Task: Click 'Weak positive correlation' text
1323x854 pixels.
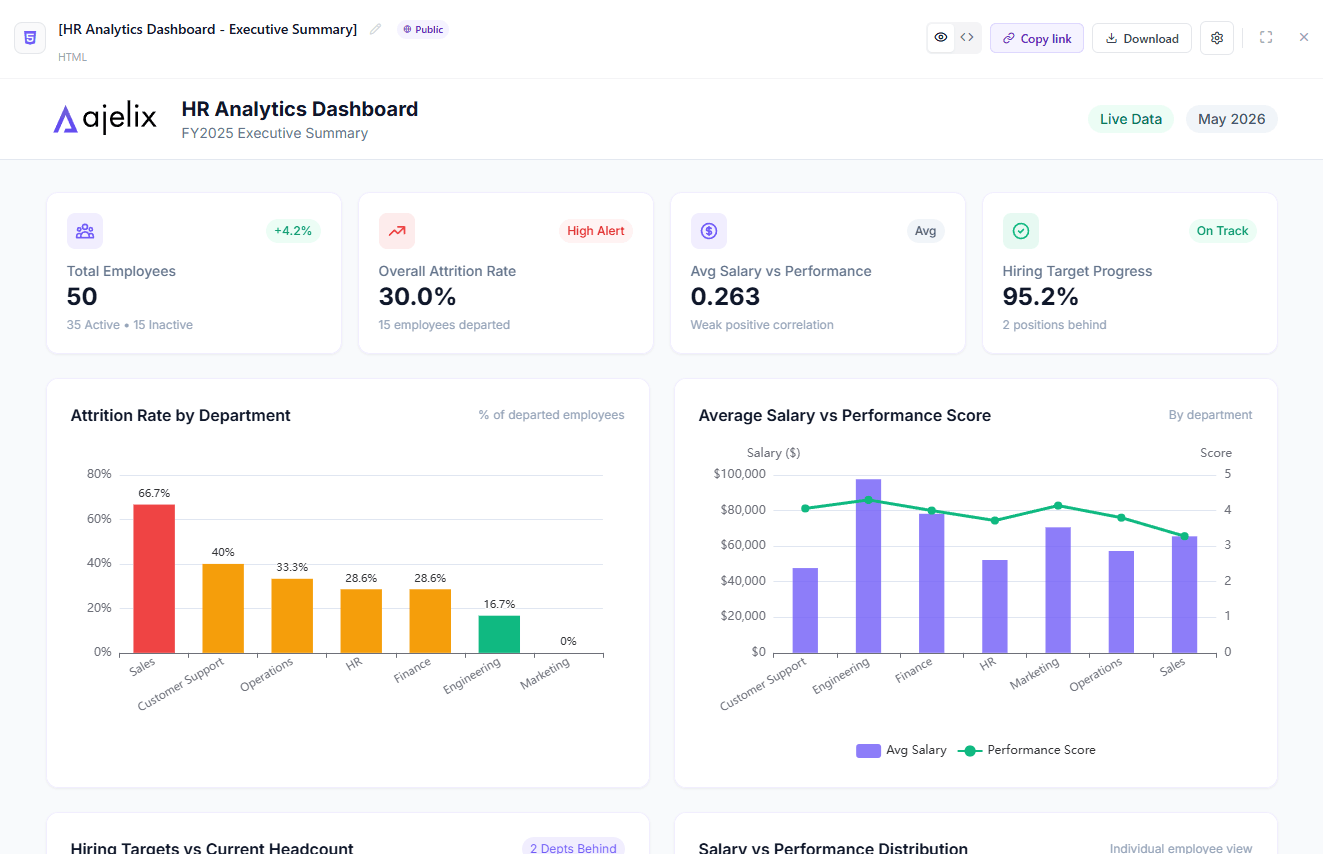Action: click(762, 325)
